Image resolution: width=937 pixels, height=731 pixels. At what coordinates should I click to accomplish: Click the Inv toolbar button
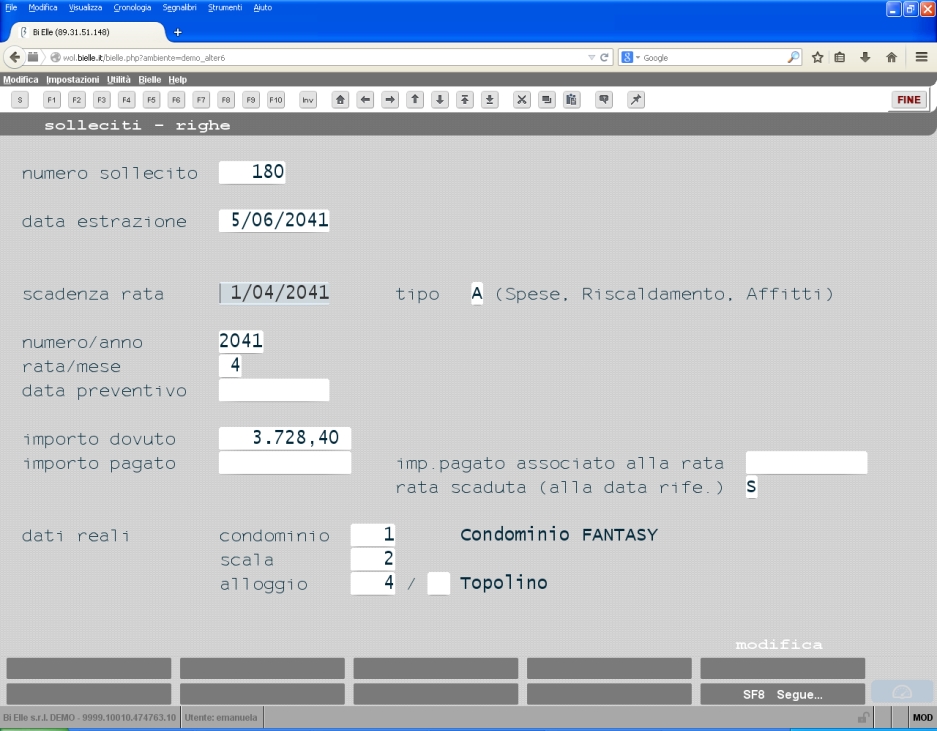coord(308,100)
